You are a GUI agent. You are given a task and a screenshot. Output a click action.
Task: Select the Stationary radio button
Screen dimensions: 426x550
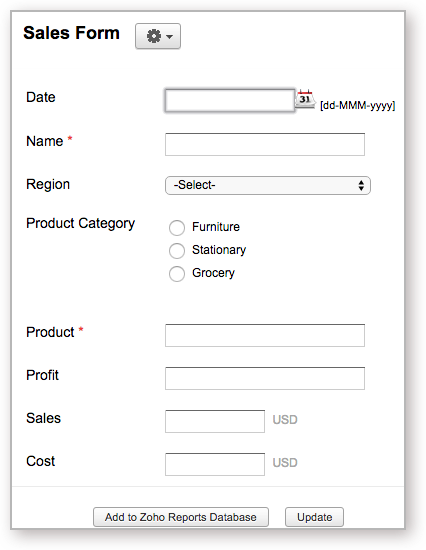coord(177,251)
